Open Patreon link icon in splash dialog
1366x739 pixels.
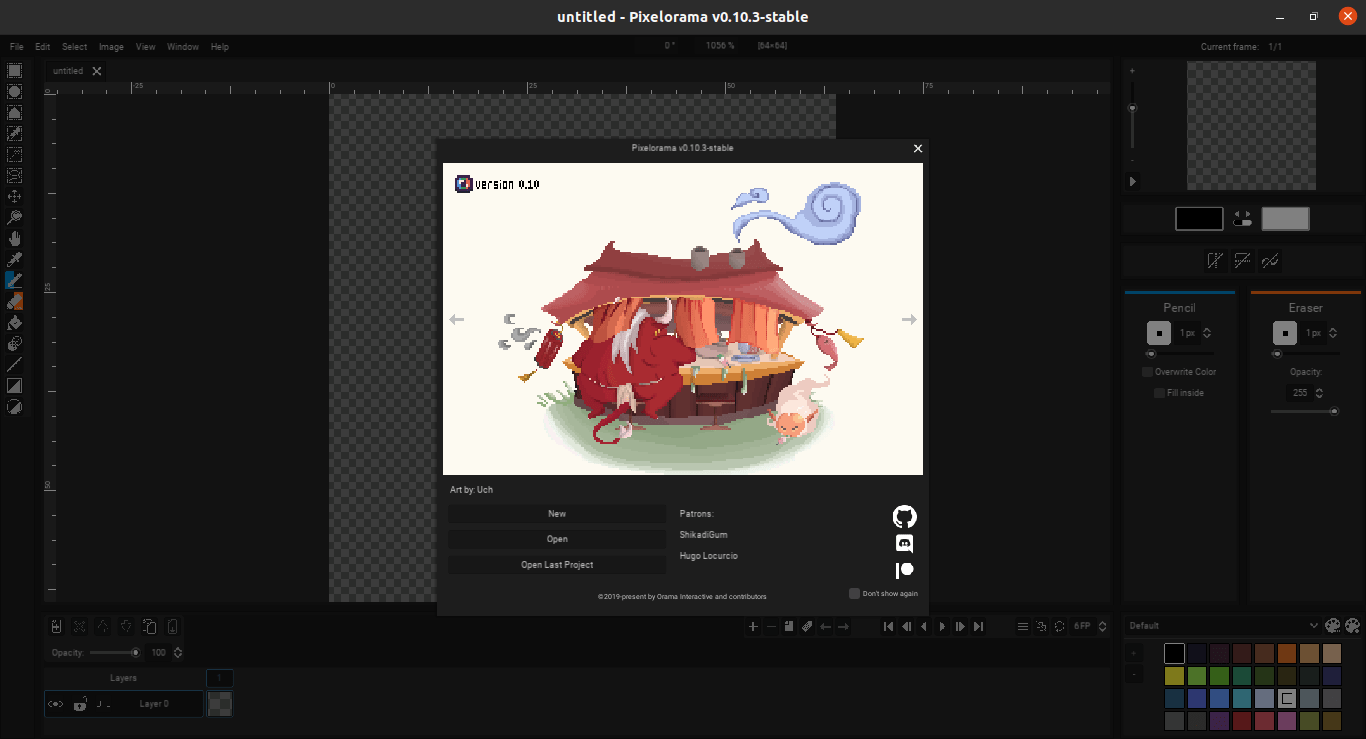904,570
